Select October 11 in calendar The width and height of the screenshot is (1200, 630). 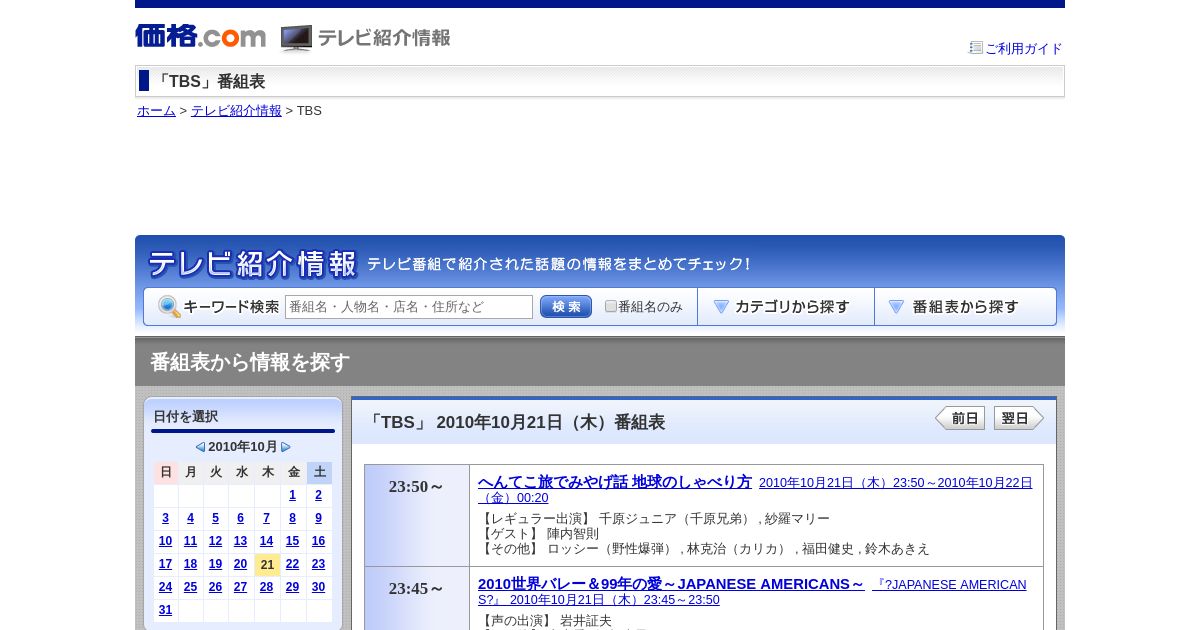pyautogui.click(x=191, y=541)
